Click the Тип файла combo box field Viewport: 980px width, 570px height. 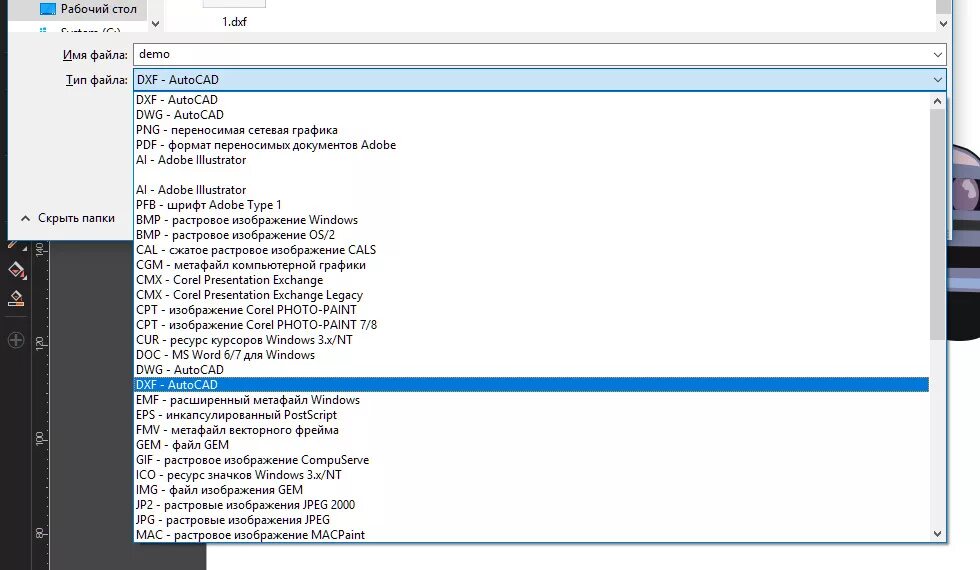point(539,79)
